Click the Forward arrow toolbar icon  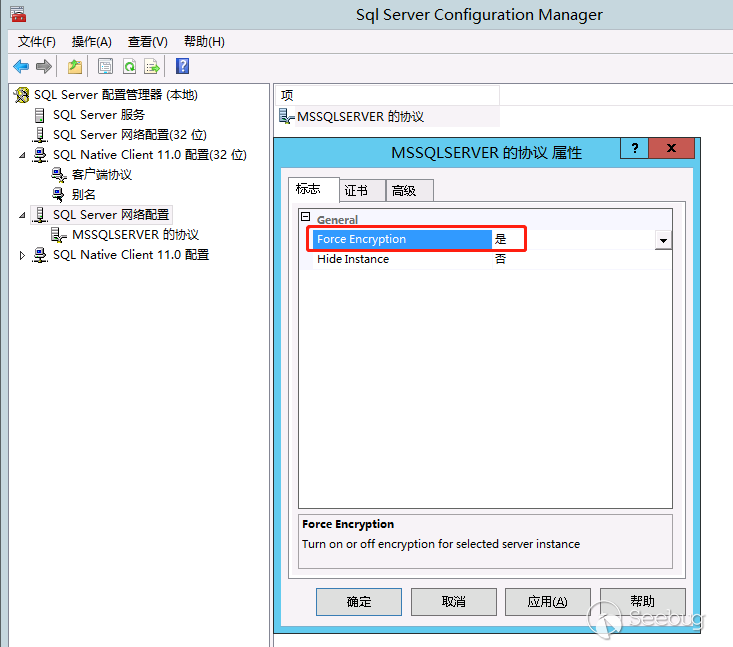click(x=43, y=66)
